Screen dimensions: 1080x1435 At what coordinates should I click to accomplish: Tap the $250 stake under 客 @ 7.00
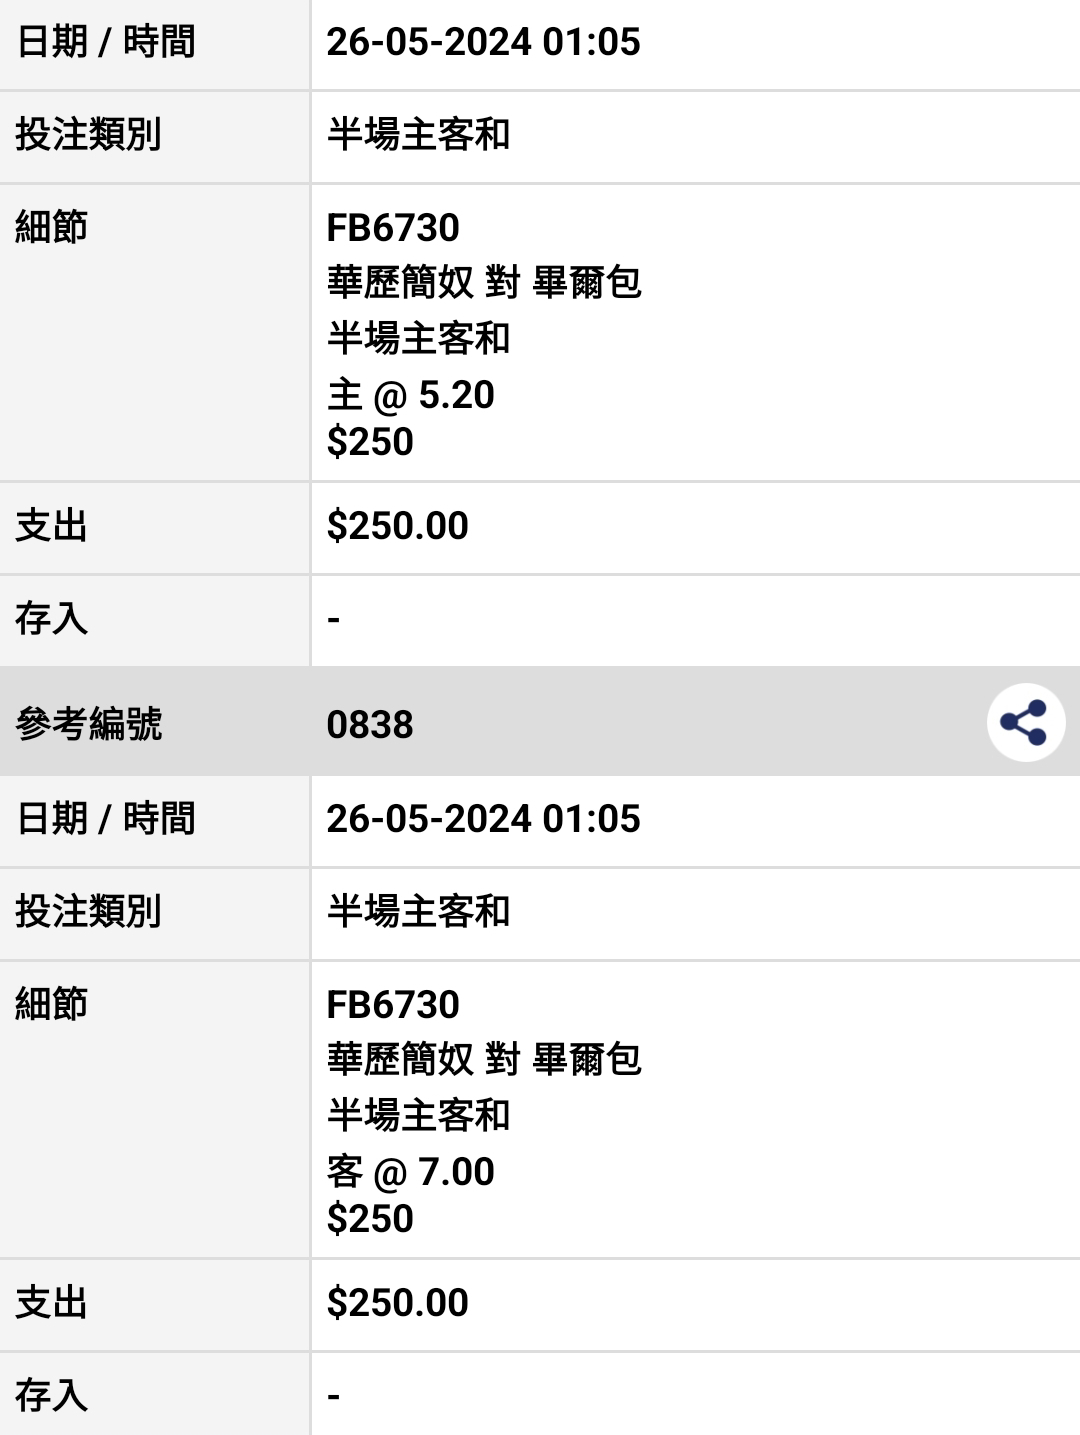tap(370, 1219)
